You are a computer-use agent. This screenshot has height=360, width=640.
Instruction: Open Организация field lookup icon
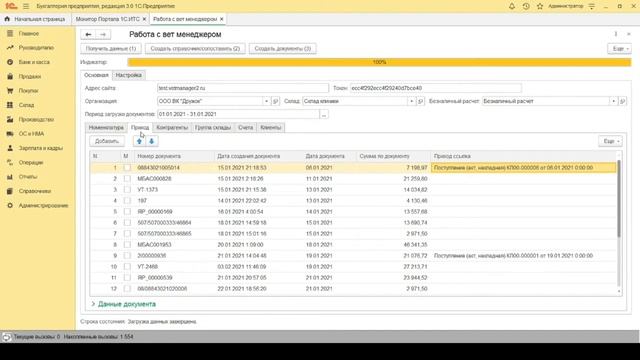point(276,101)
